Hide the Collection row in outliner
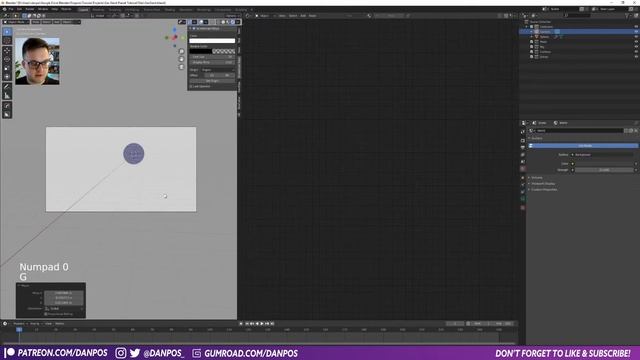 (636, 27)
